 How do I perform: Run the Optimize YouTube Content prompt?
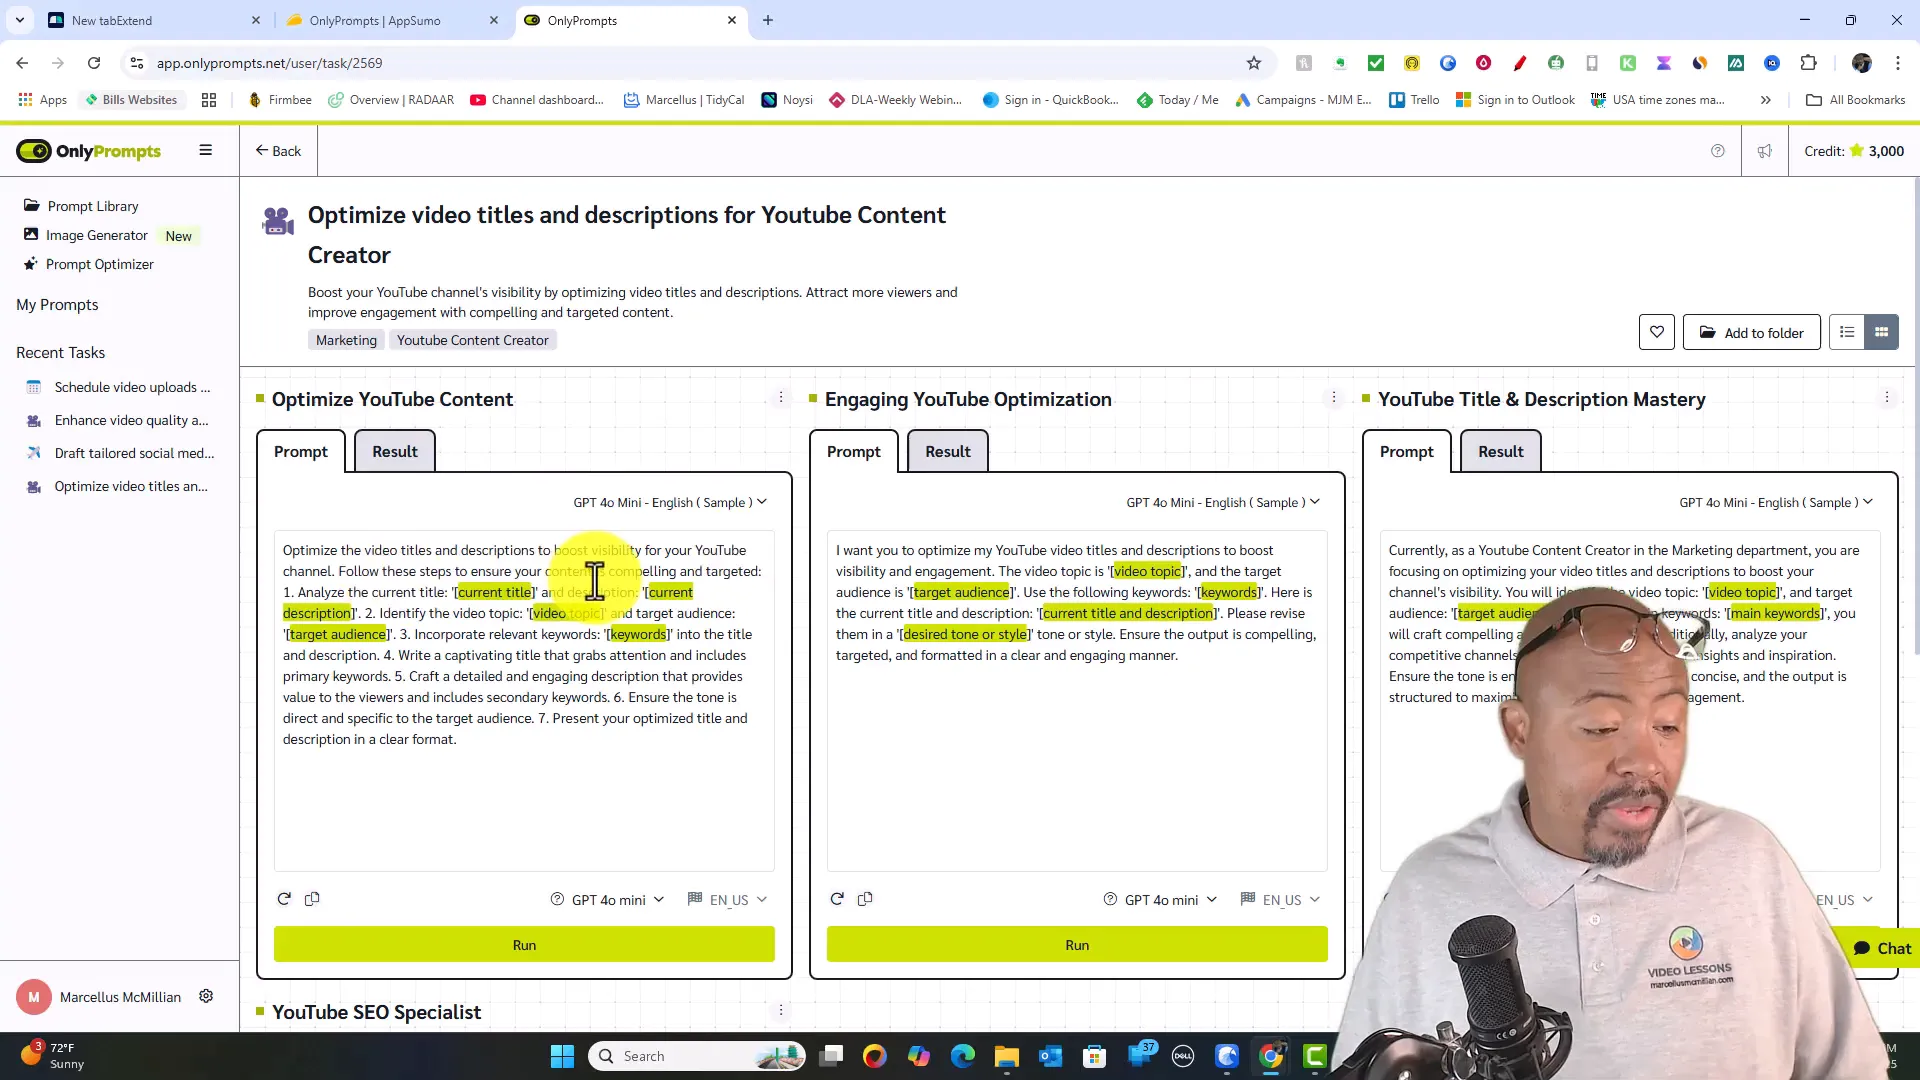click(x=524, y=944)
